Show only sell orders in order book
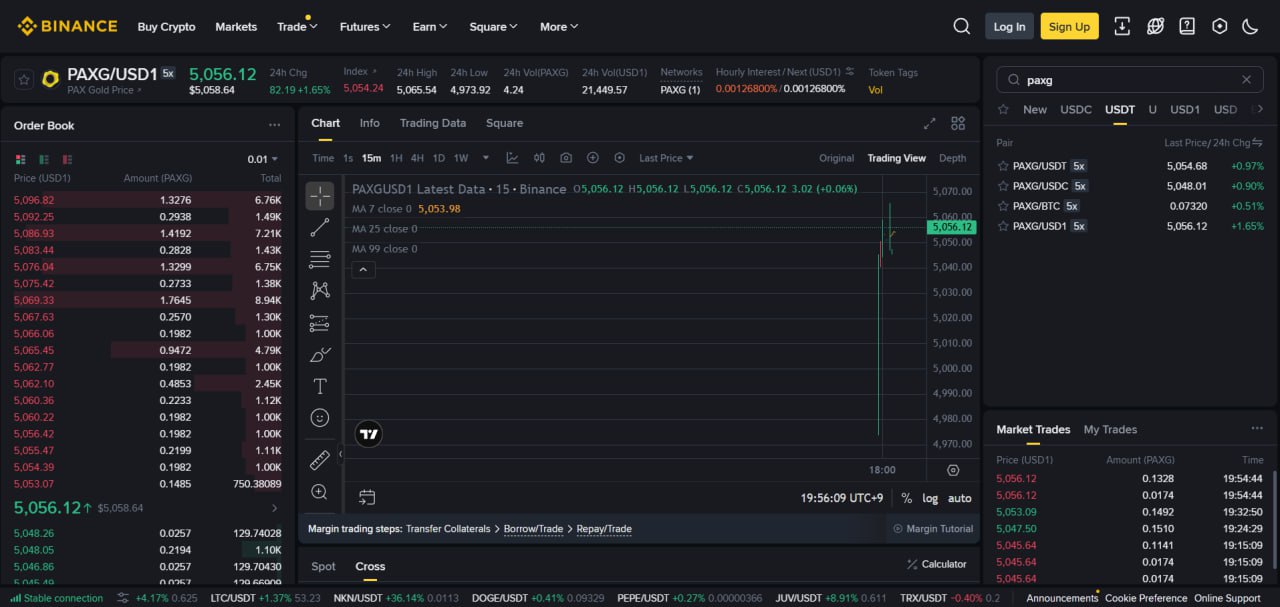This screenshot has height=607, width=1280. (x=67, y=159)
